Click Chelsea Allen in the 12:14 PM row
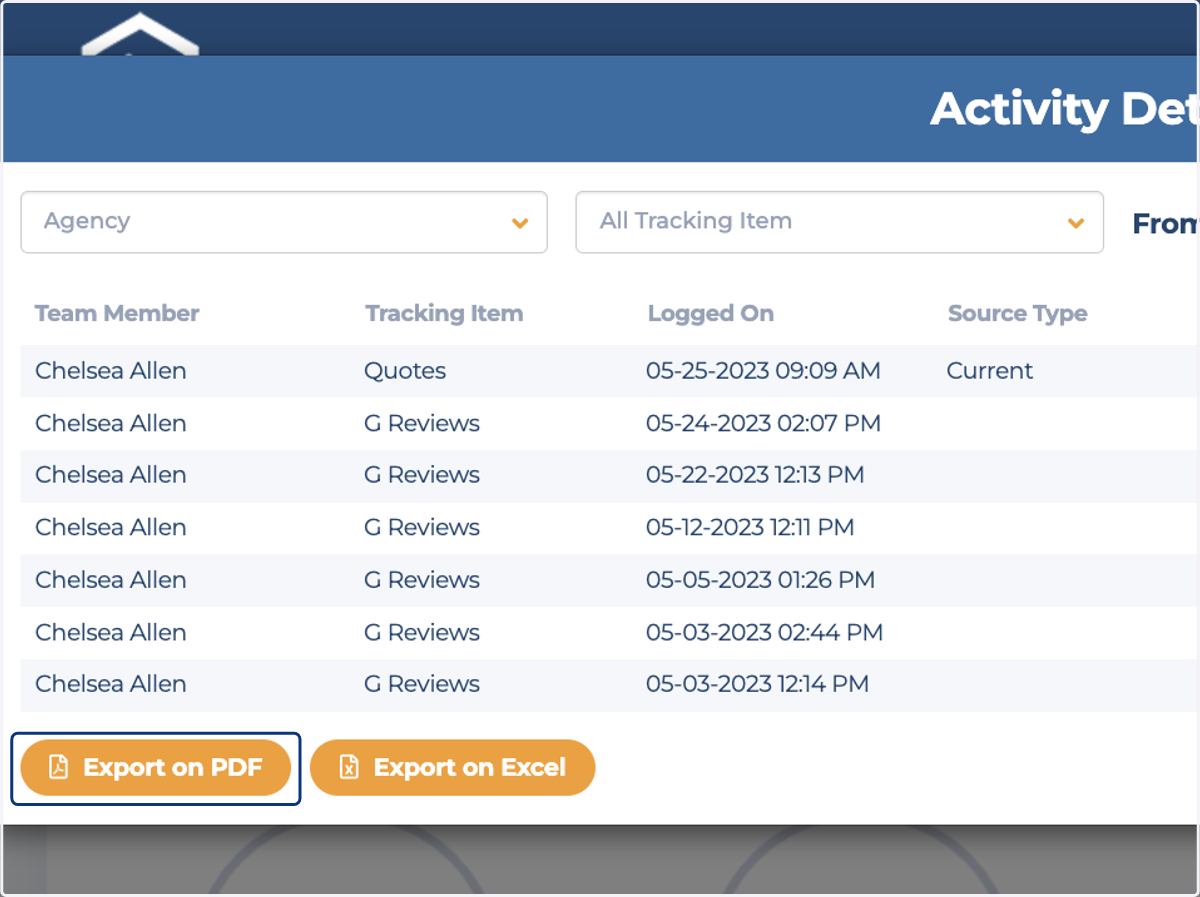 pos(111,684)
